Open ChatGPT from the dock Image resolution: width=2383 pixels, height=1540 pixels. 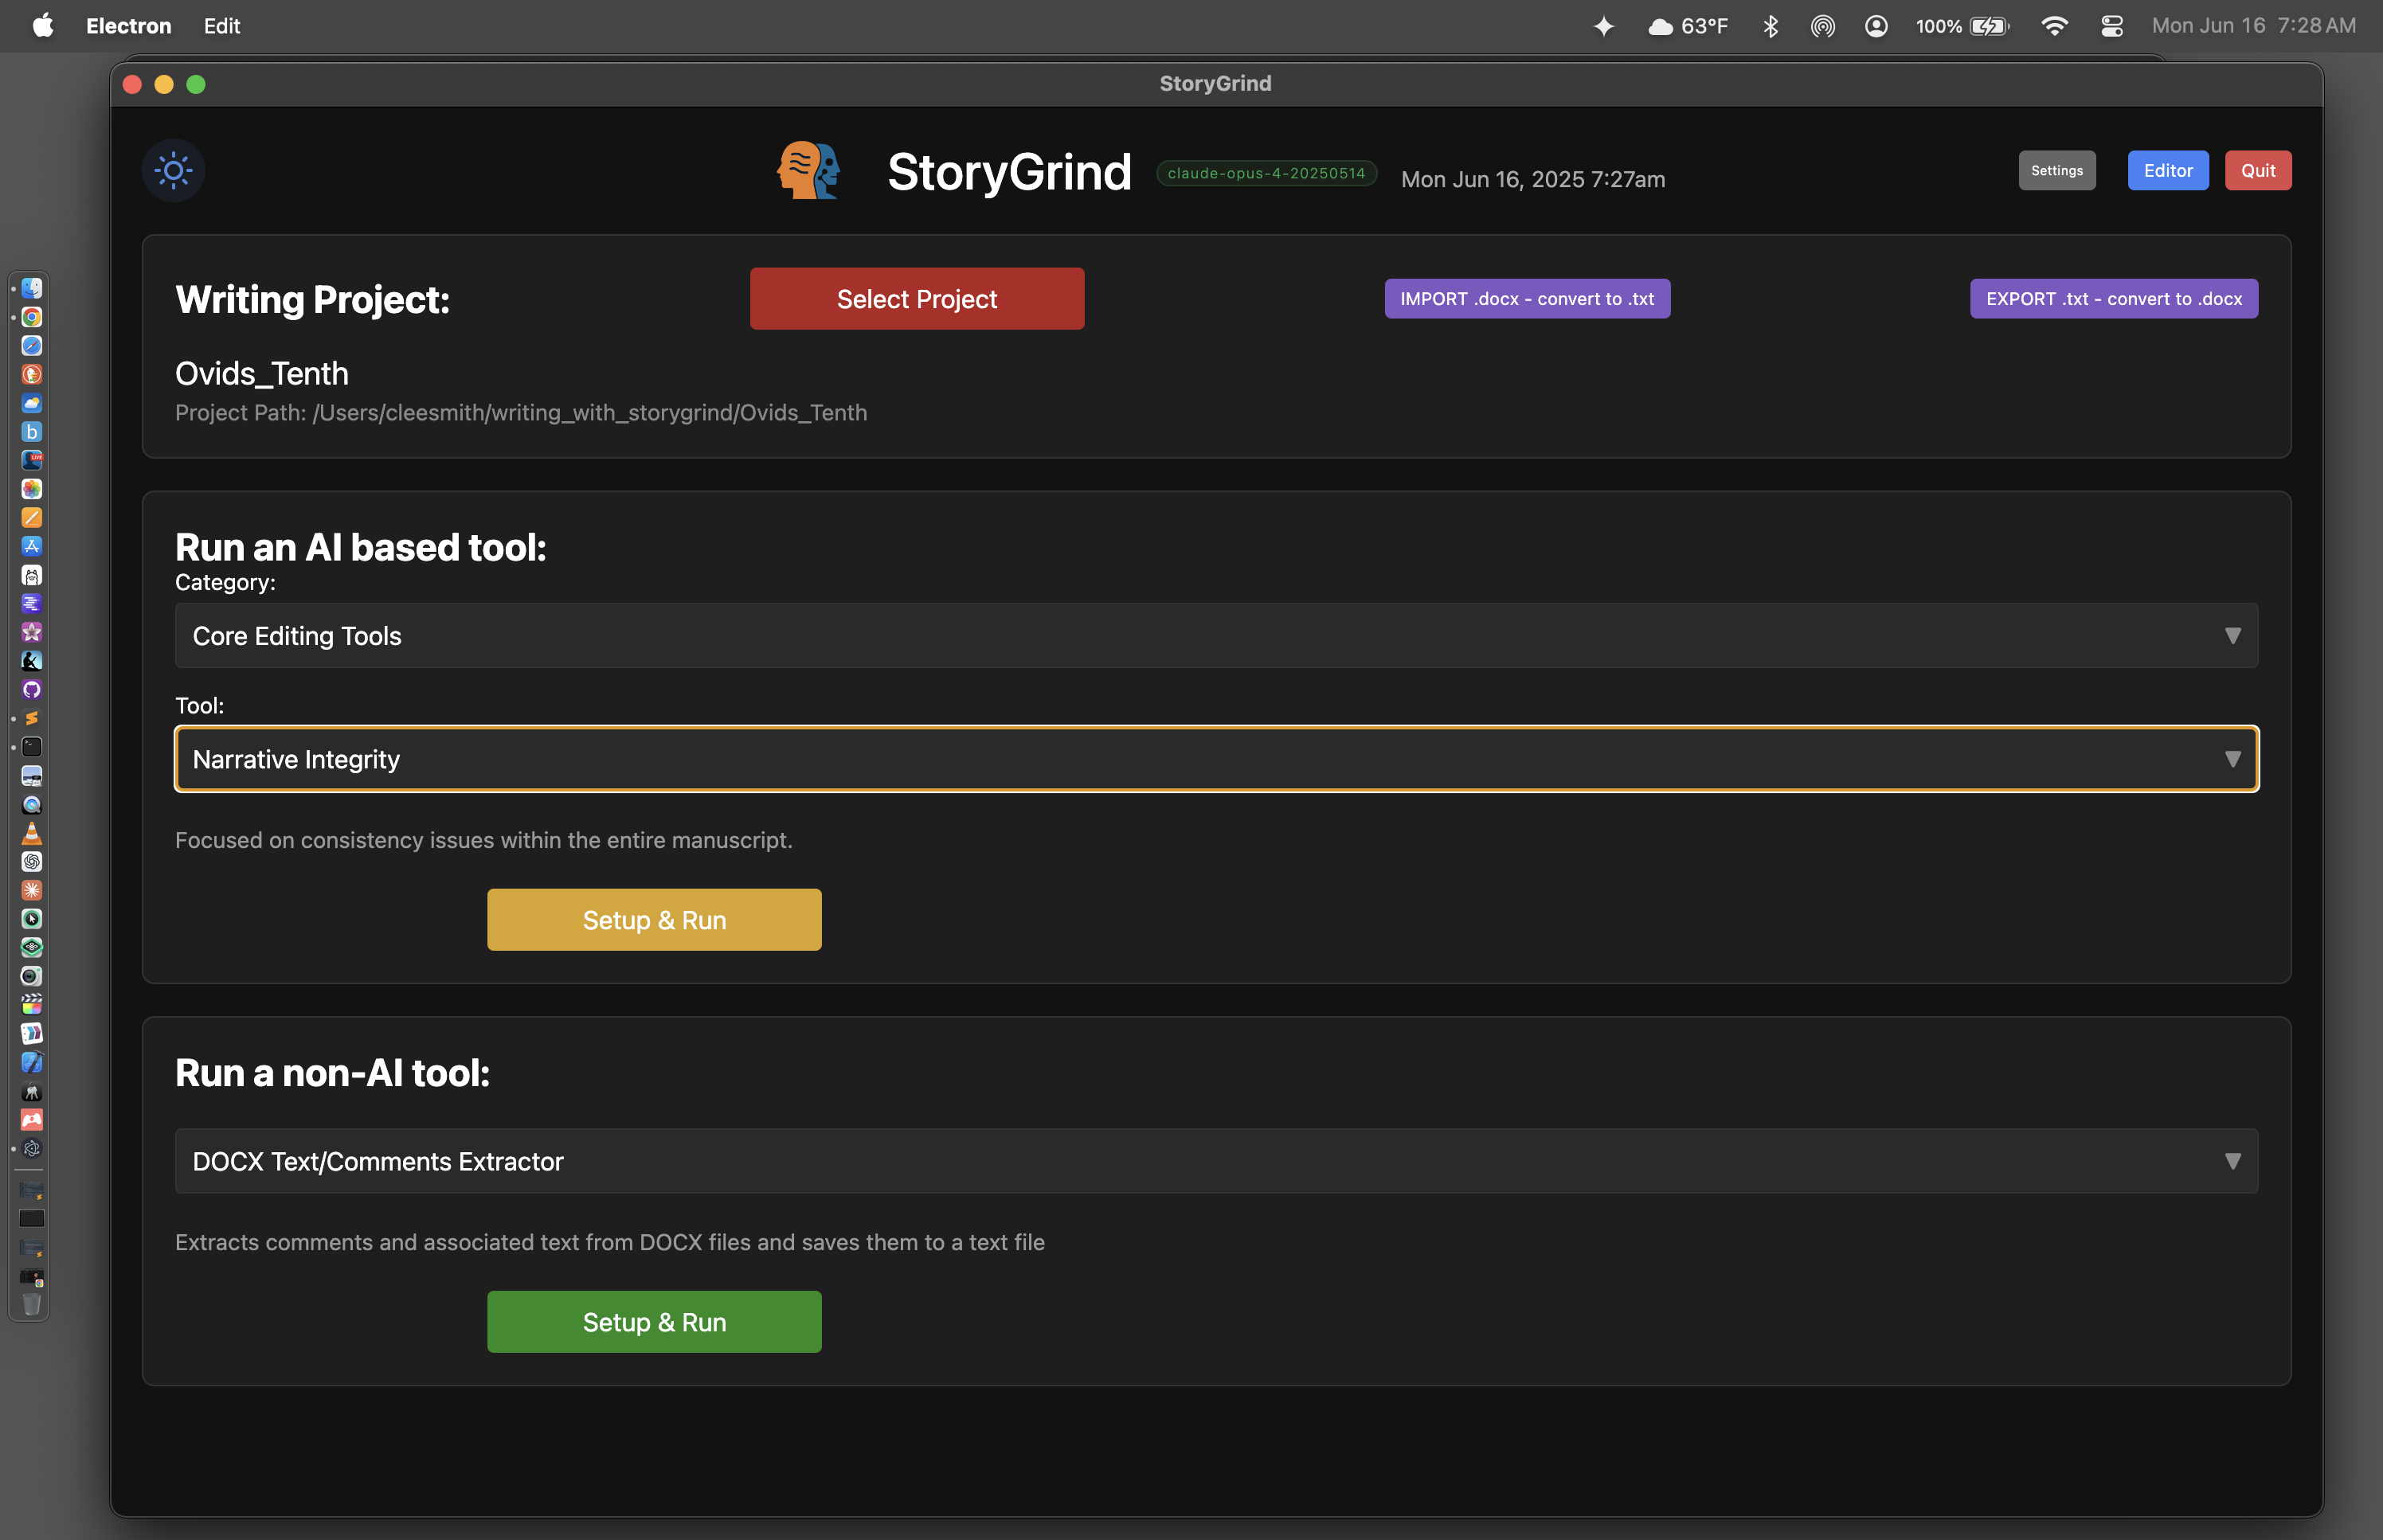tap(32, 862)
